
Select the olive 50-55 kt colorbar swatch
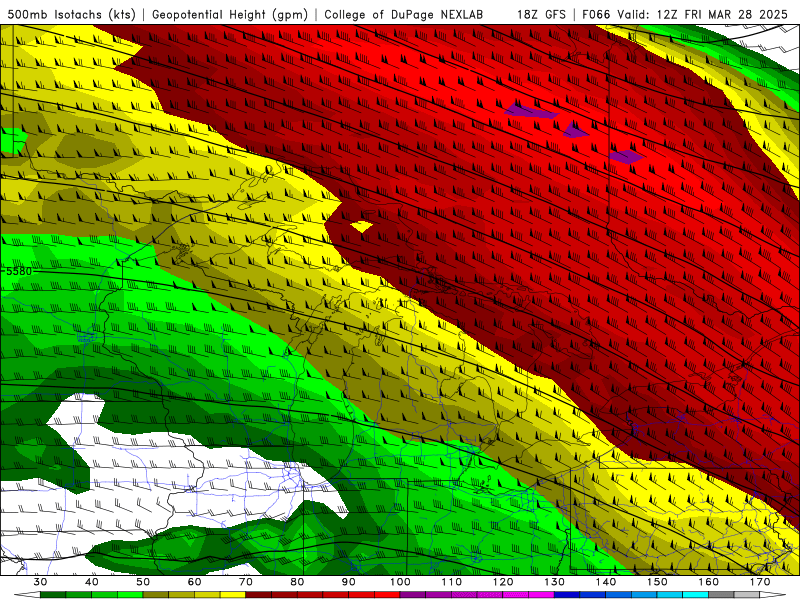coord(156,595)
